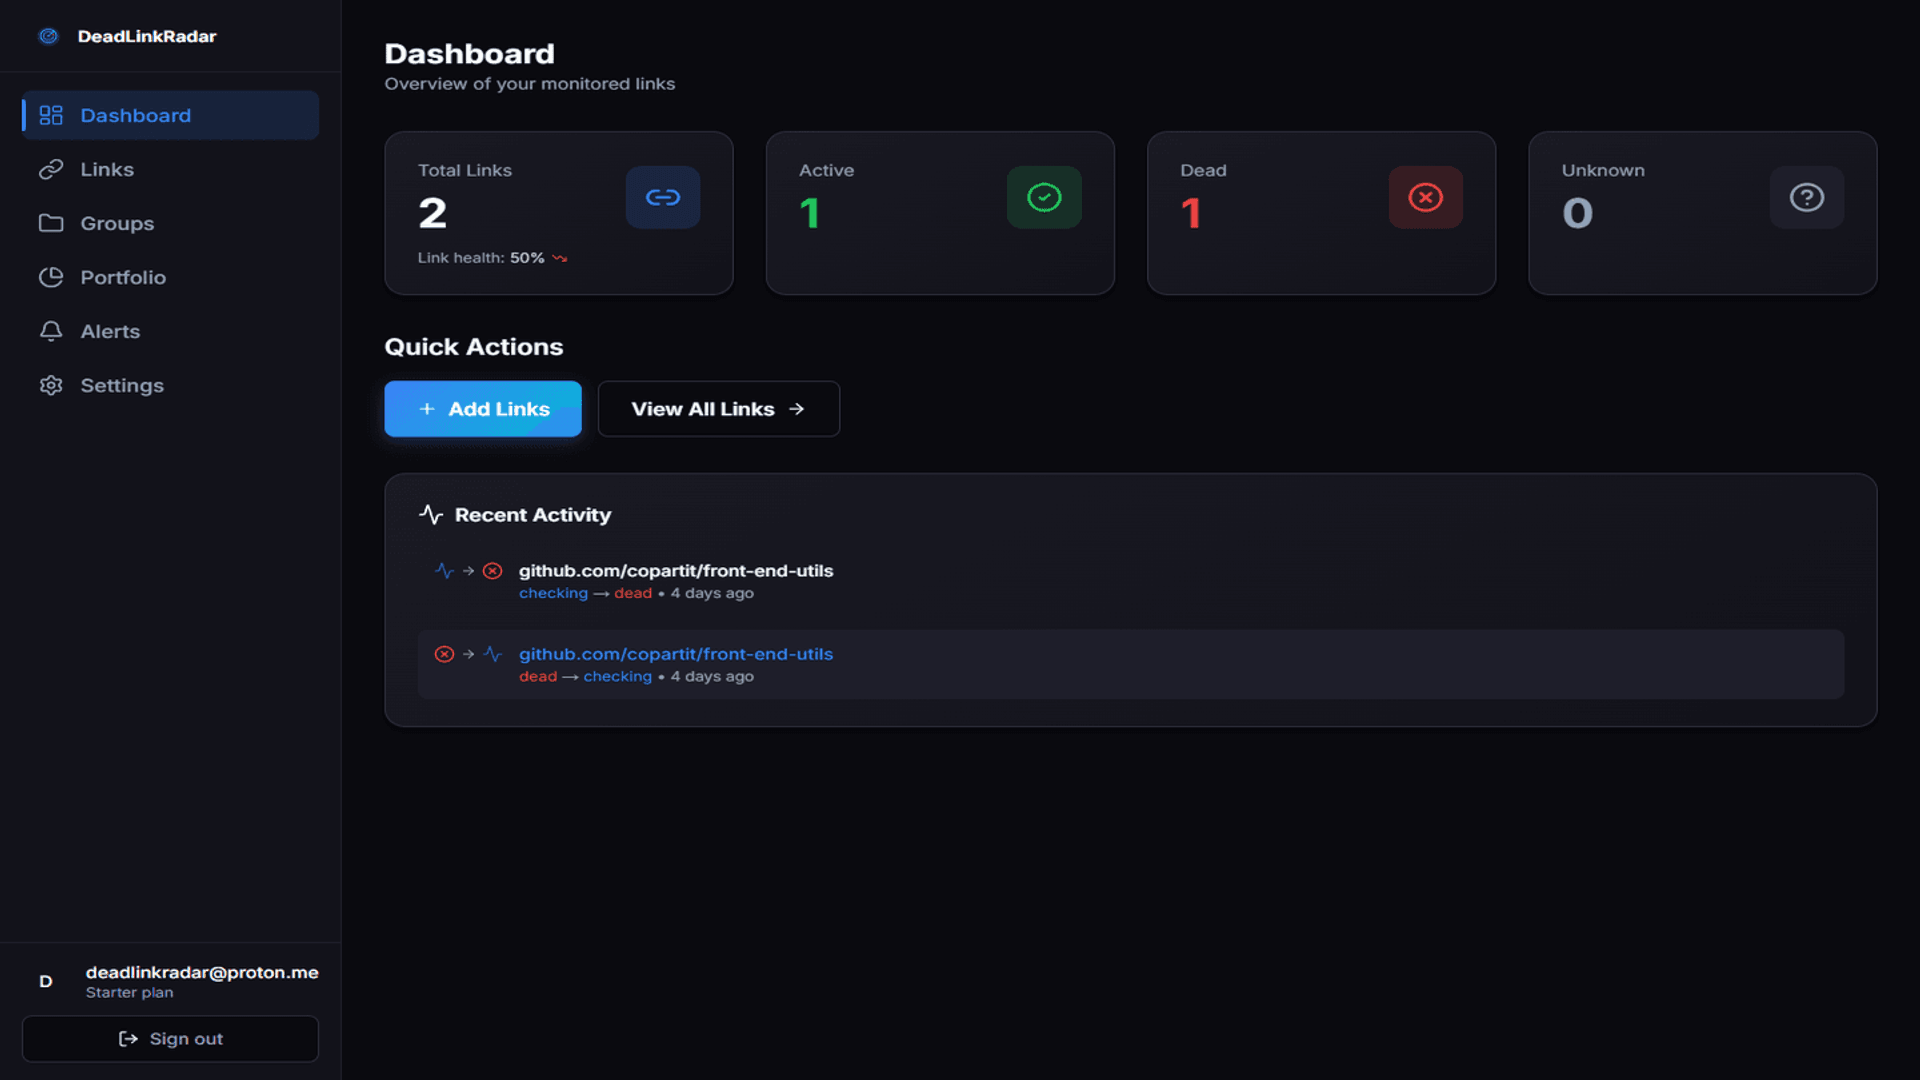The image size is (1920, 1080).
Task: Click the question mark icon in Unknown card
Action: 1806,197
